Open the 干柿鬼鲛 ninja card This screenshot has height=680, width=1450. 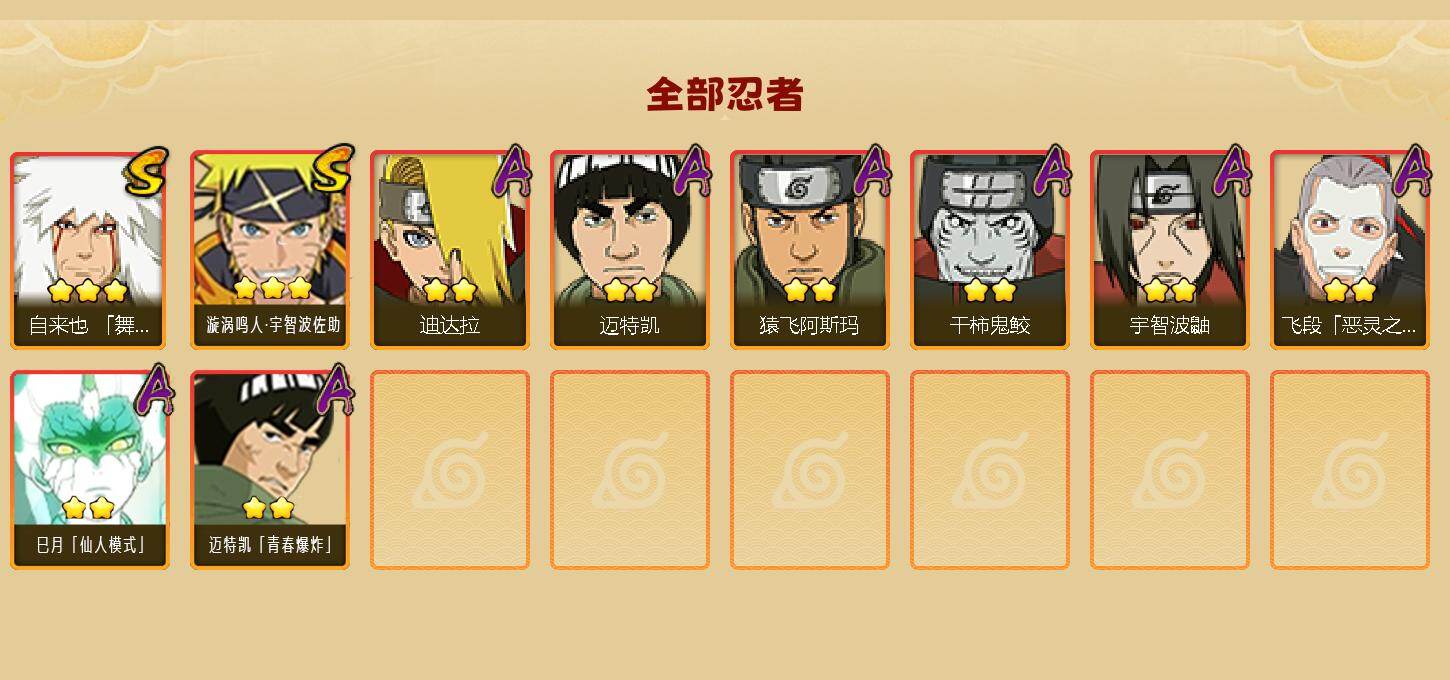990,250
